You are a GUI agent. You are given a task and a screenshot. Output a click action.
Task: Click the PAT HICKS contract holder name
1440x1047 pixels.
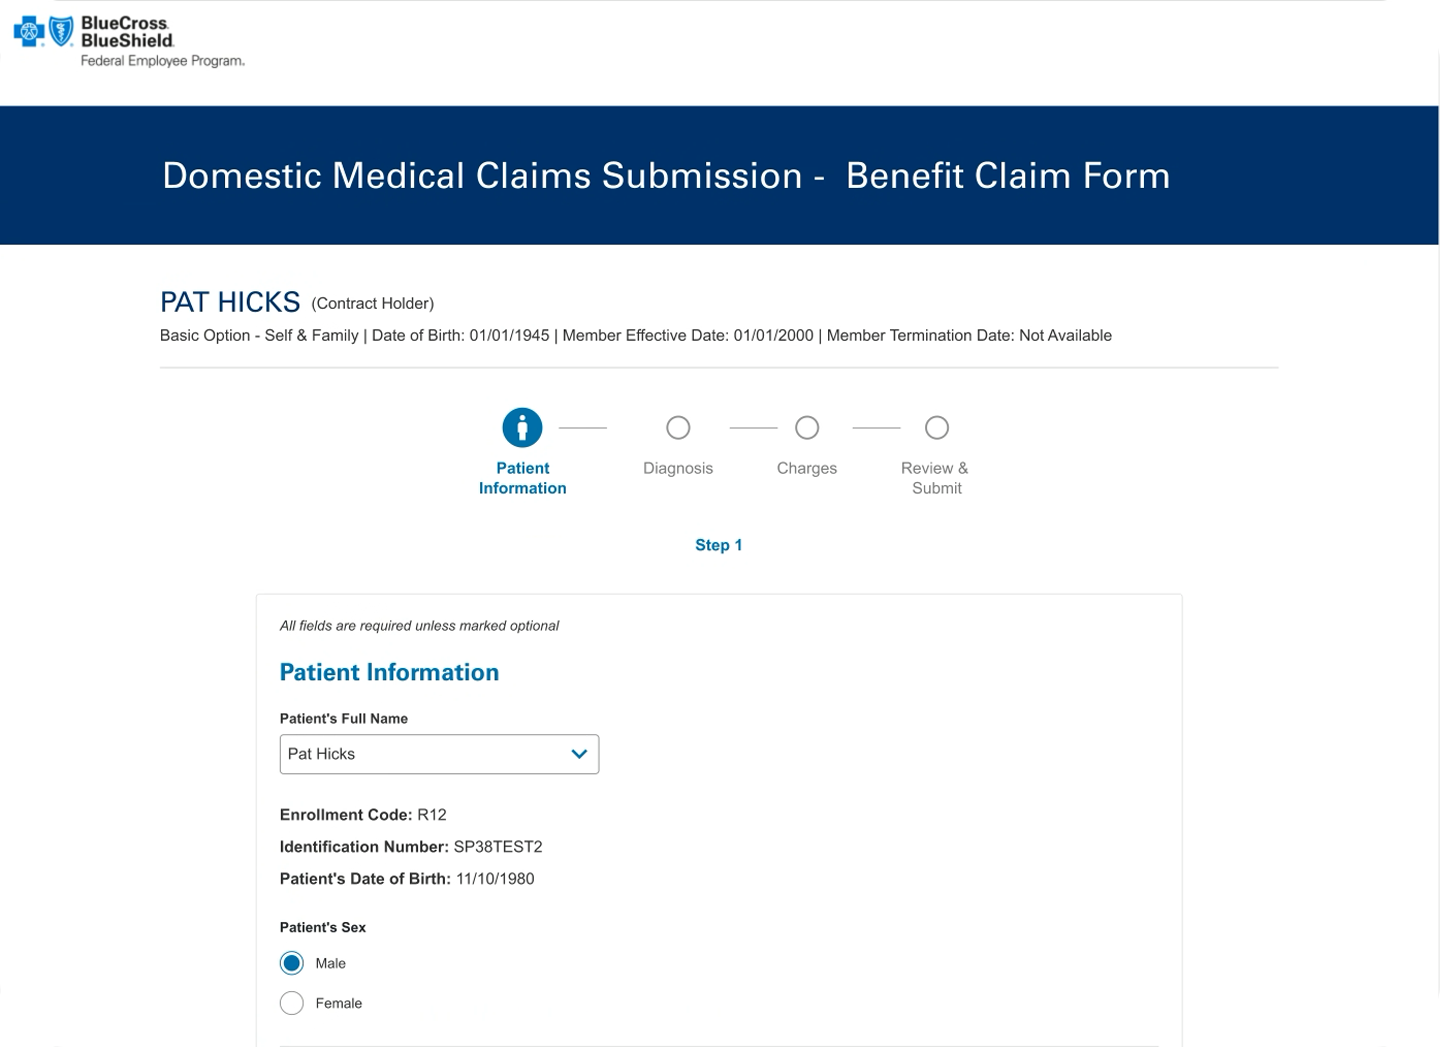[230, 302]
